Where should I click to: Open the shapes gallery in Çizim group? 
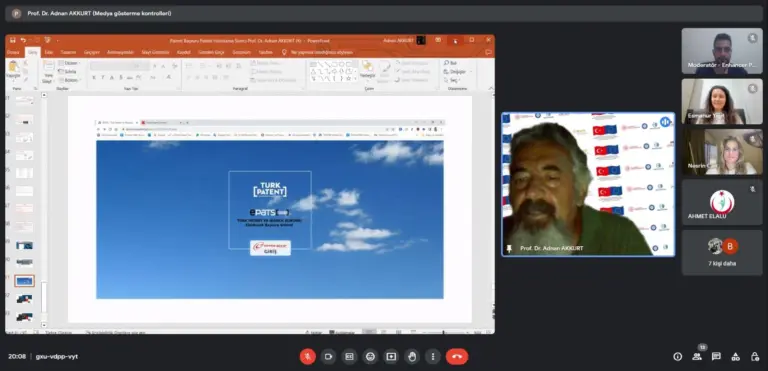(x=333, y=71)
